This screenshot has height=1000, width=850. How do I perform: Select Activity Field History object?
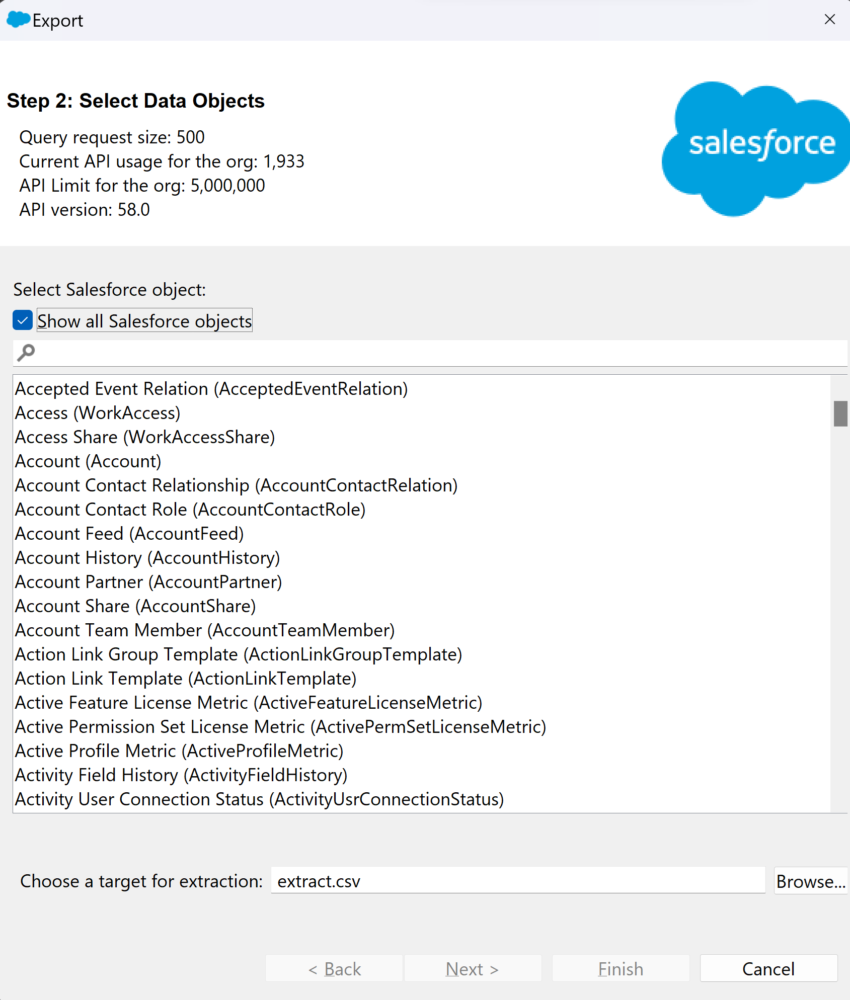[421, 776]
